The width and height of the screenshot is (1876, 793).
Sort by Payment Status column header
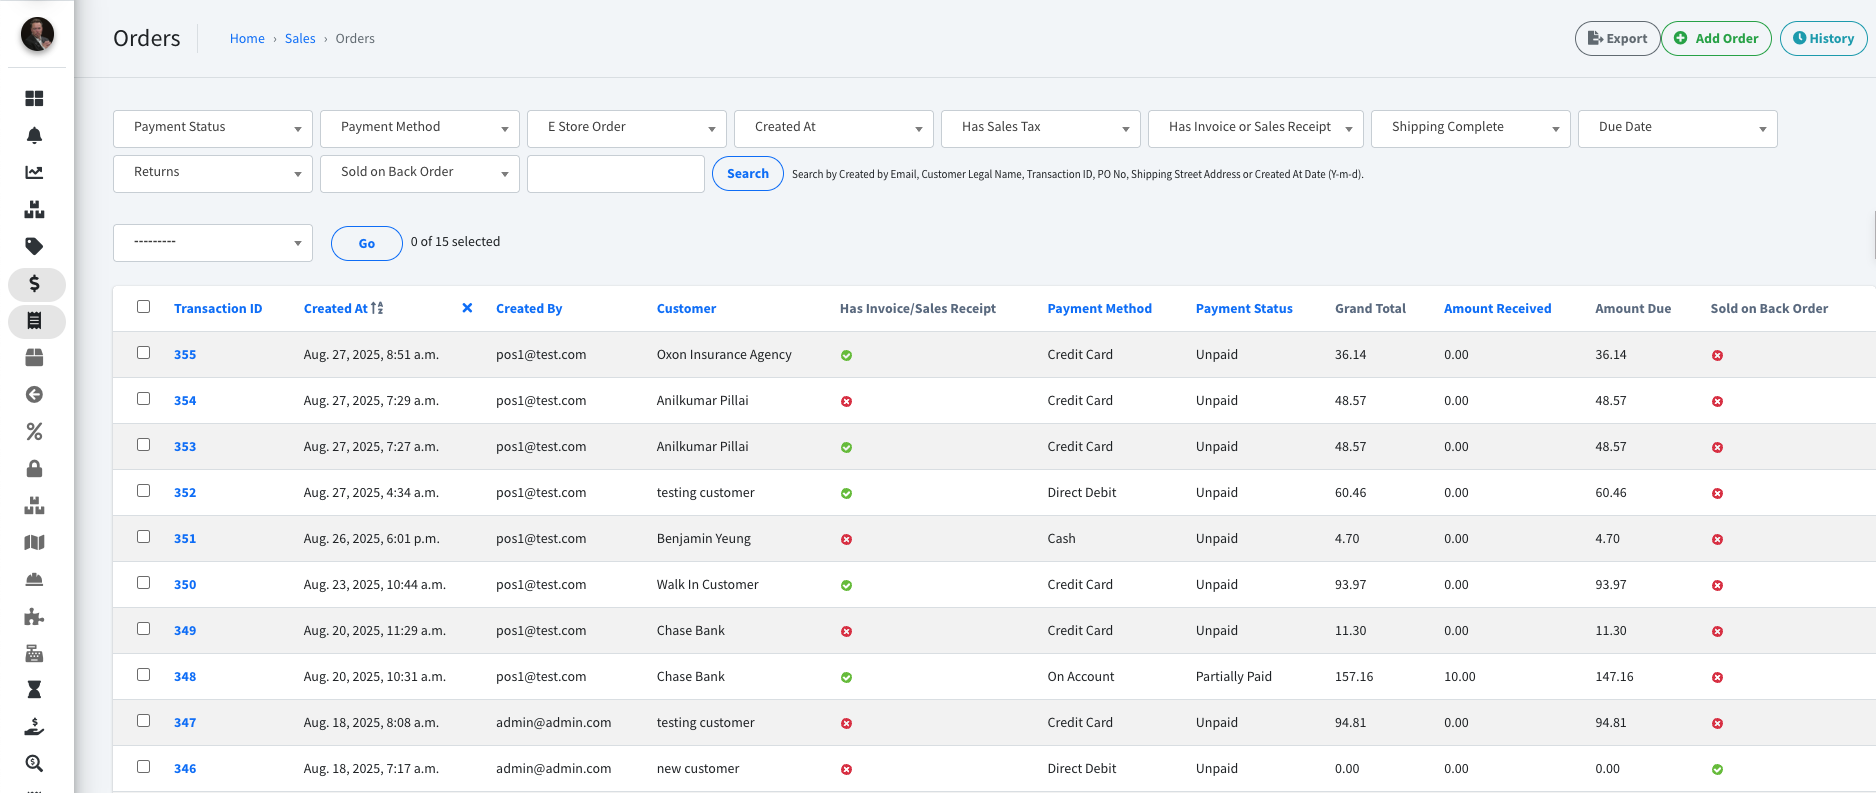[1244, 309]
